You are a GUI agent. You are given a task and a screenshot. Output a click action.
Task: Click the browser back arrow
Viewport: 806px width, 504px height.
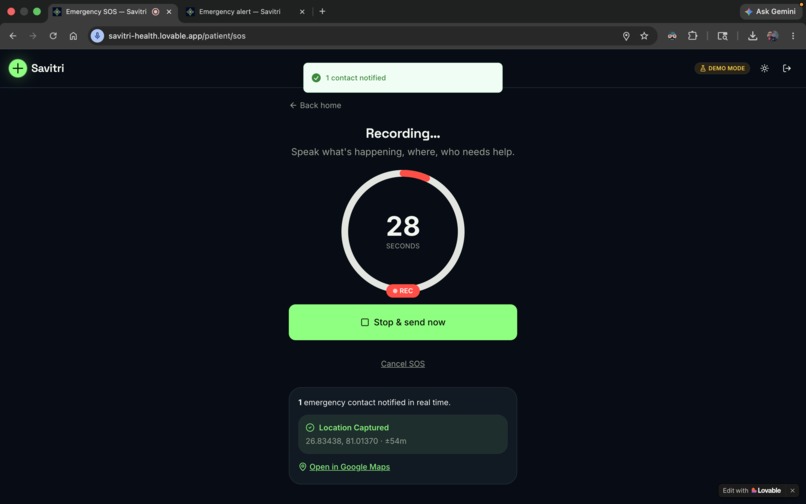tap(13, 36)
